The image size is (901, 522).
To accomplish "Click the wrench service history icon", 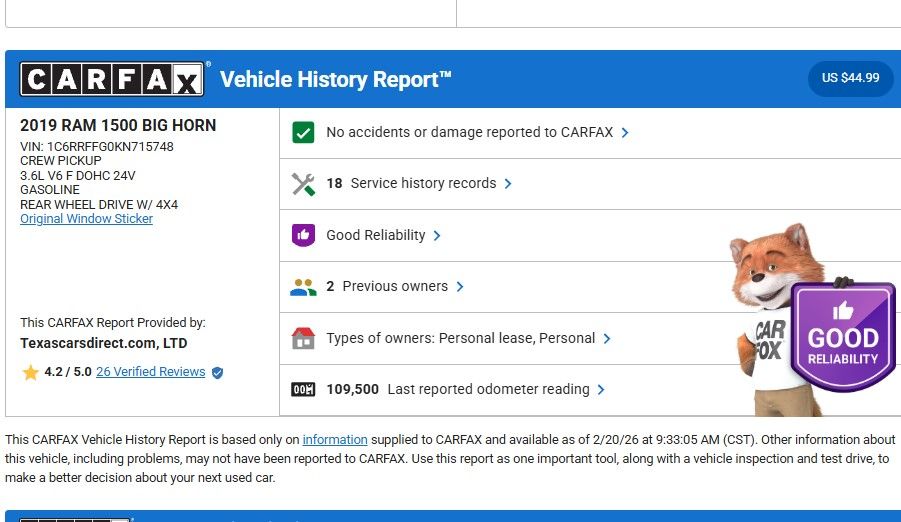I will (303, 184).
